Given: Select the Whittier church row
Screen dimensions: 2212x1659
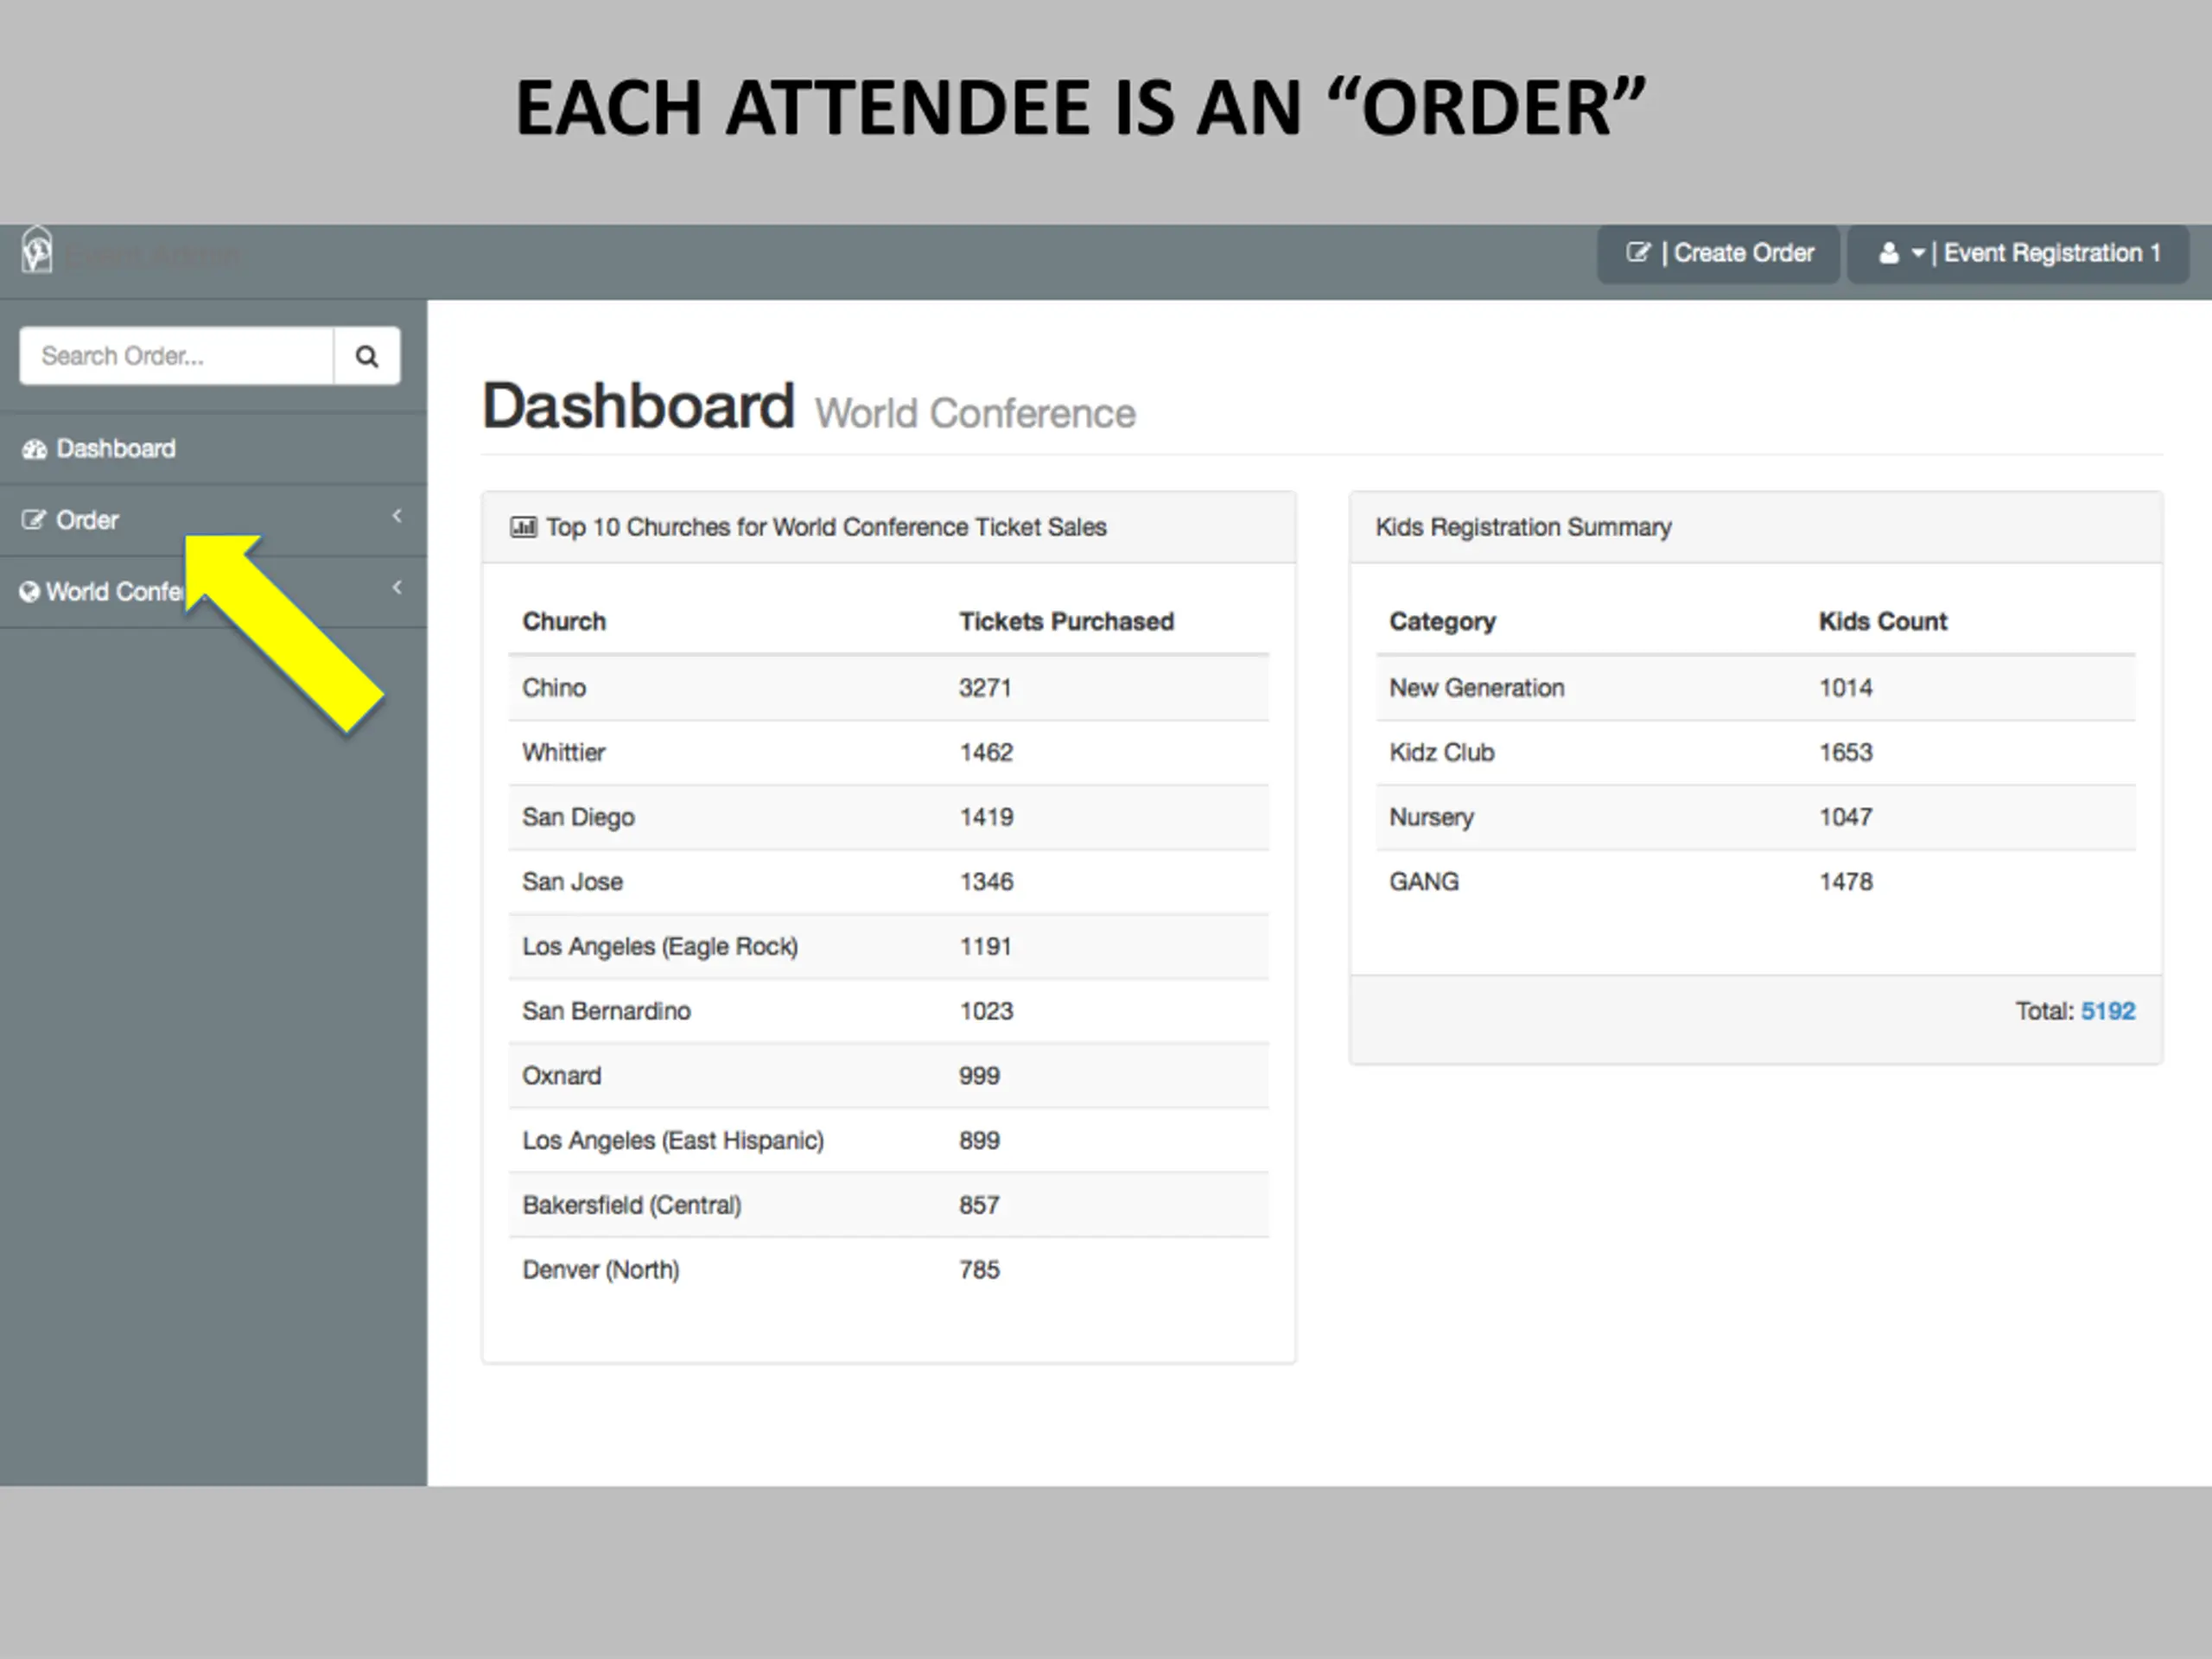Looking at the screenshot, I should [888, 753].
